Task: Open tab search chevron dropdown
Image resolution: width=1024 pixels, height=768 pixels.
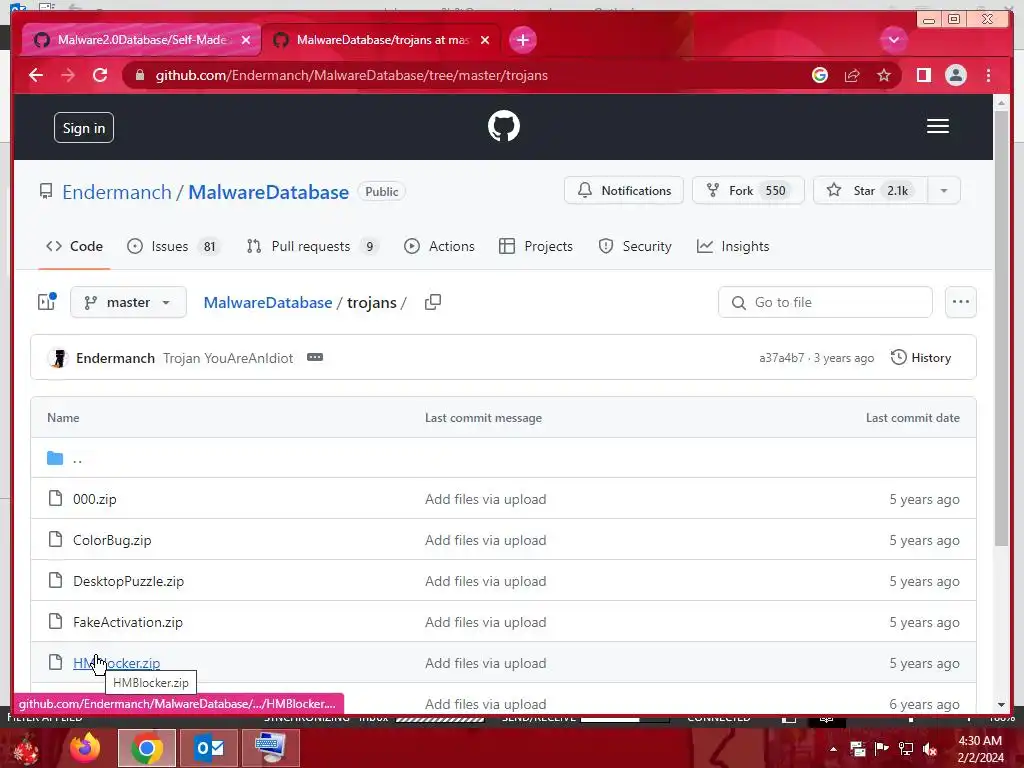Action: click(x=893, y=40)
